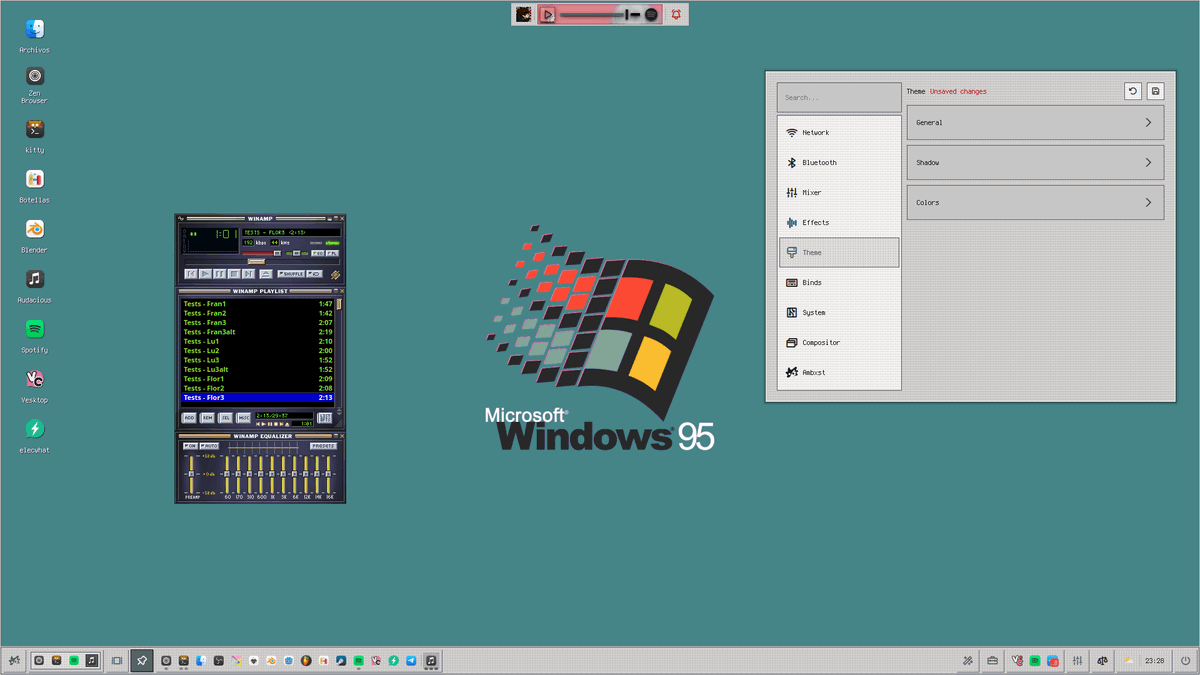Click the playlist SEL button
1200x675 pixels.
(x=226, y=418)
